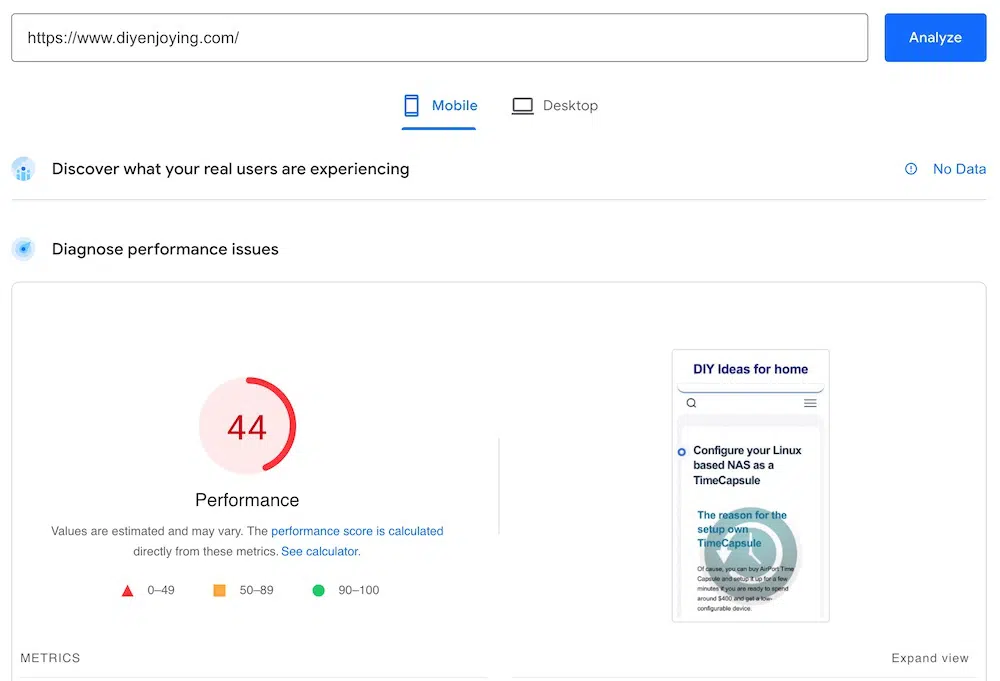Click 'DIY Ideas for home' preview title
Image resolution: width=1000 pixels, height=681 pixels.
point(751,369)
